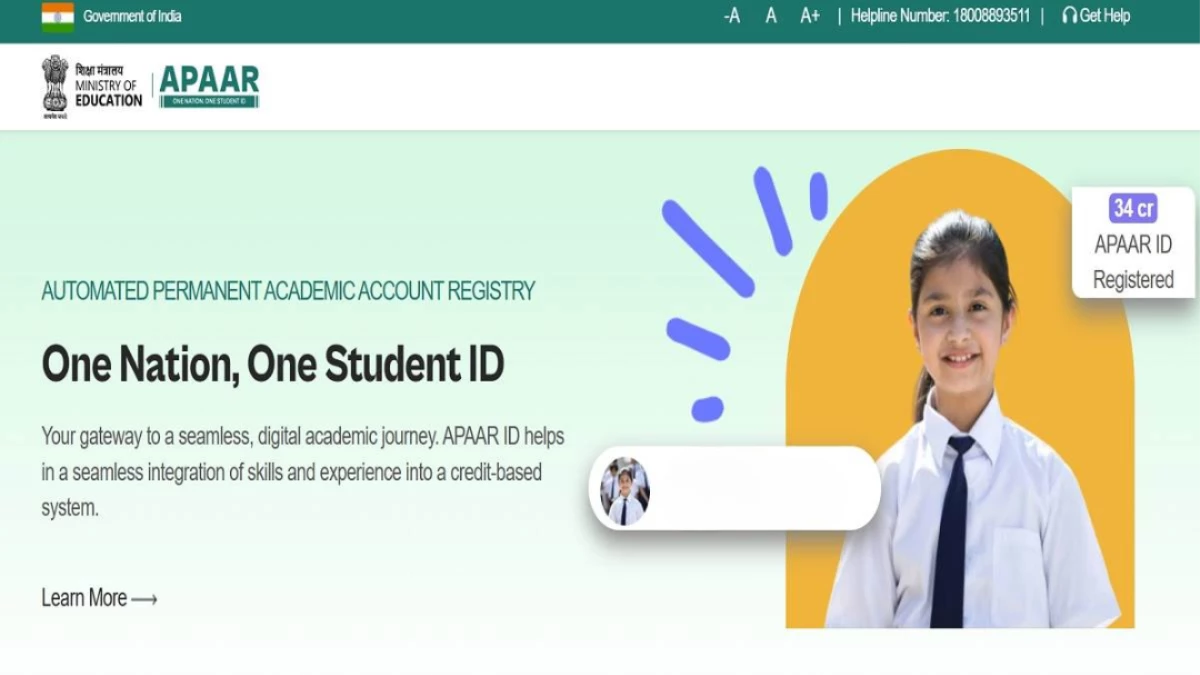1200x675 pixels.
Task: Click the One Nation, One Student ID heading
Action: coord(273,365)
